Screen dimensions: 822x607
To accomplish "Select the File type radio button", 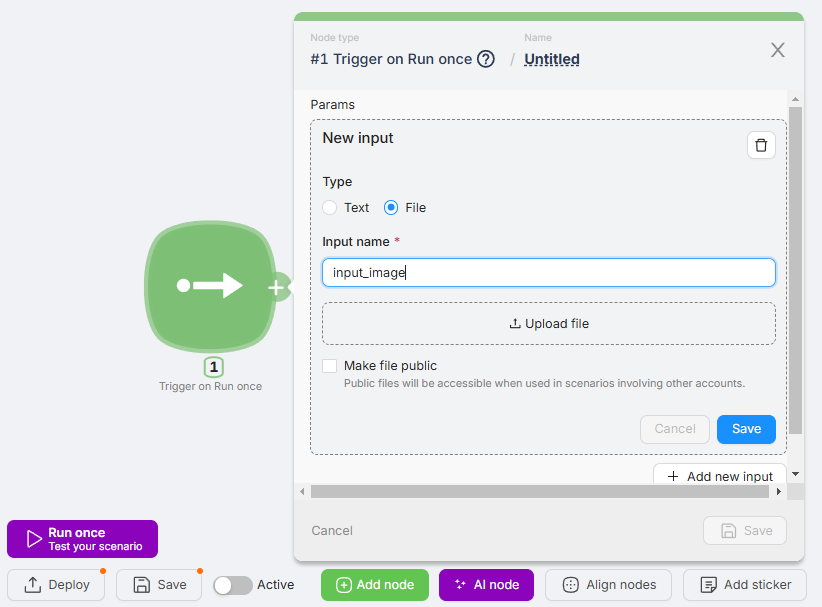I will 391,208.
